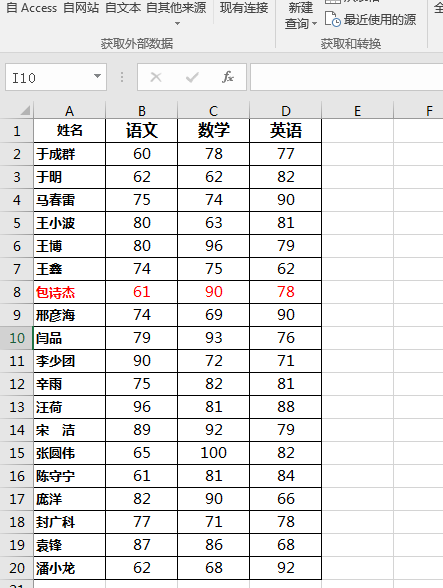Viewport: 443px width, 588px height.
Task: Open 现有连接 connections
Action: 244,8
